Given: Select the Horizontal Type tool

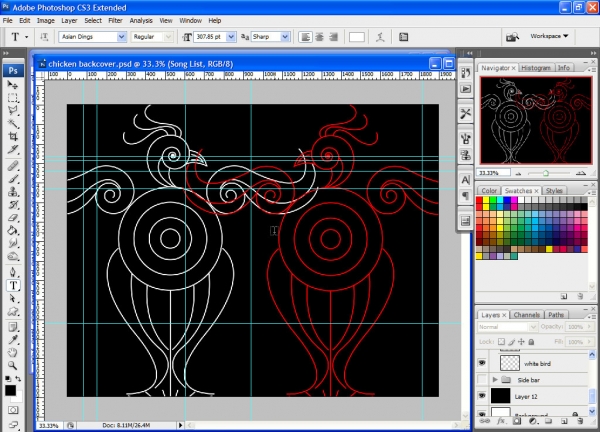Looking at the screenshot, I should 13,285.
